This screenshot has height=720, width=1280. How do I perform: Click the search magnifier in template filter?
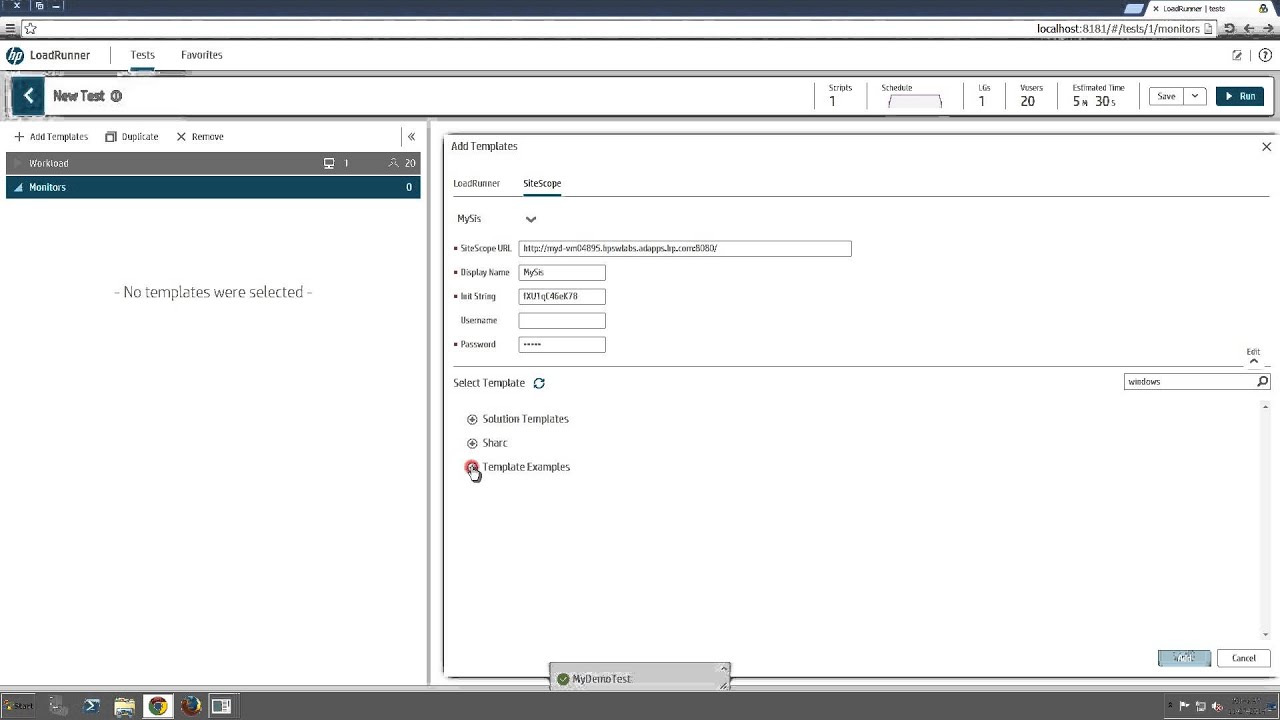point(1262,382)
